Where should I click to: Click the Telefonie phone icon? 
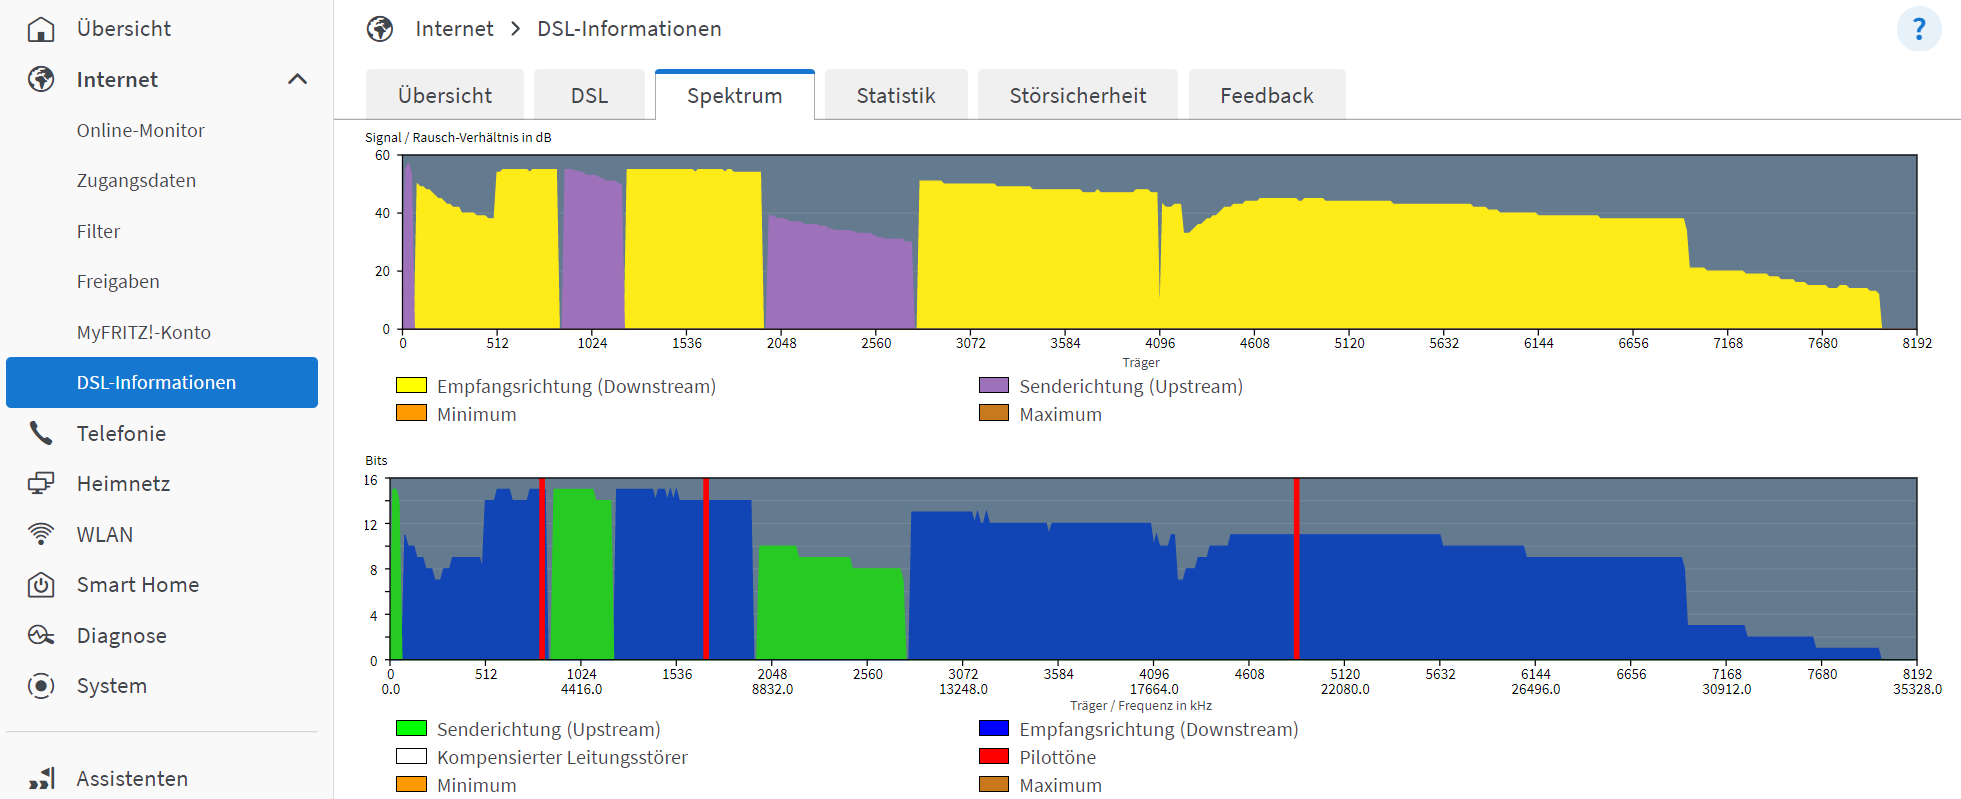click(41, 433)
